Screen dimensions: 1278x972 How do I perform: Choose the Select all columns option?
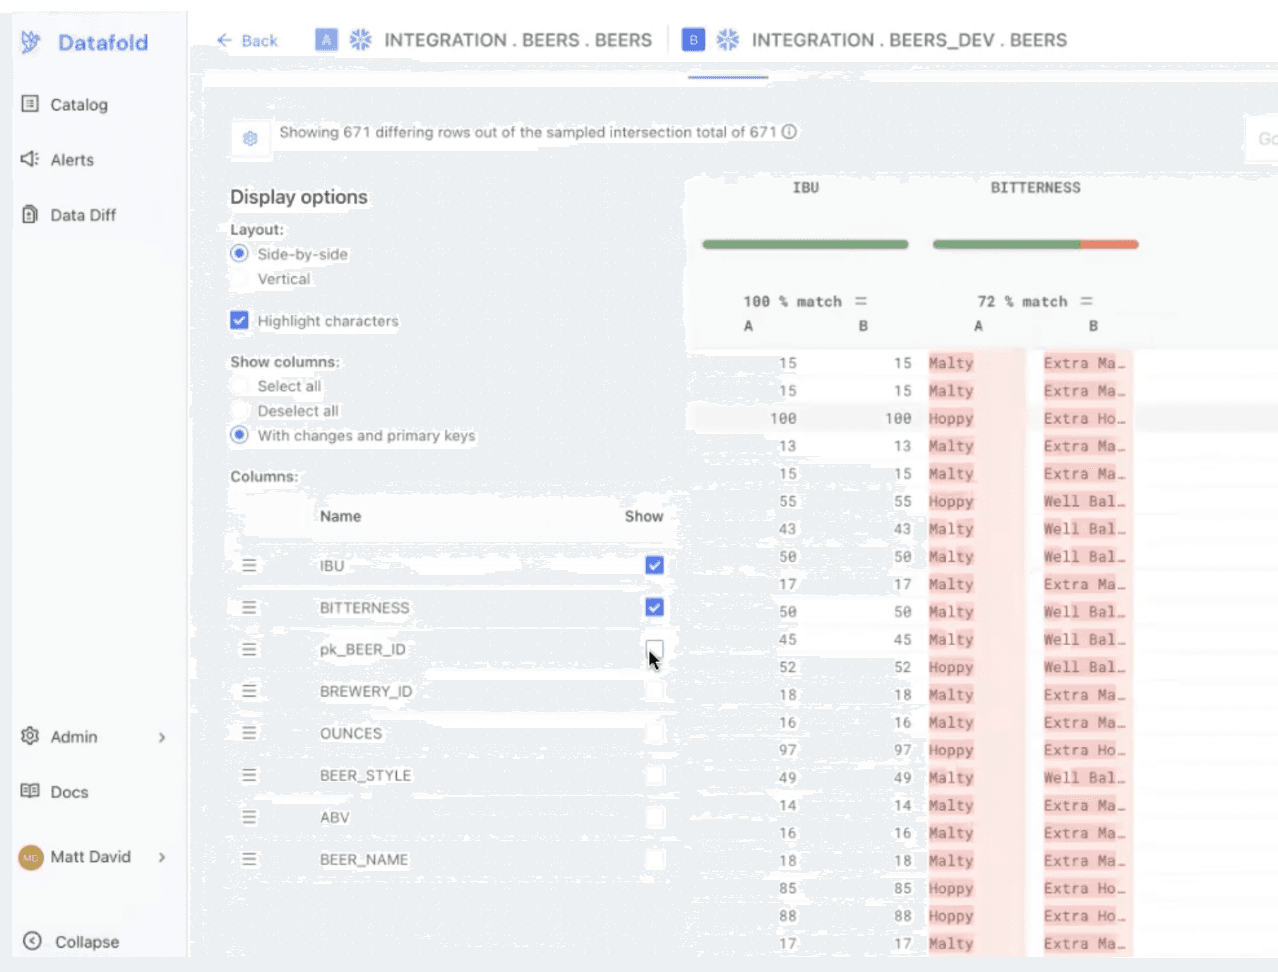click(239, 386)
